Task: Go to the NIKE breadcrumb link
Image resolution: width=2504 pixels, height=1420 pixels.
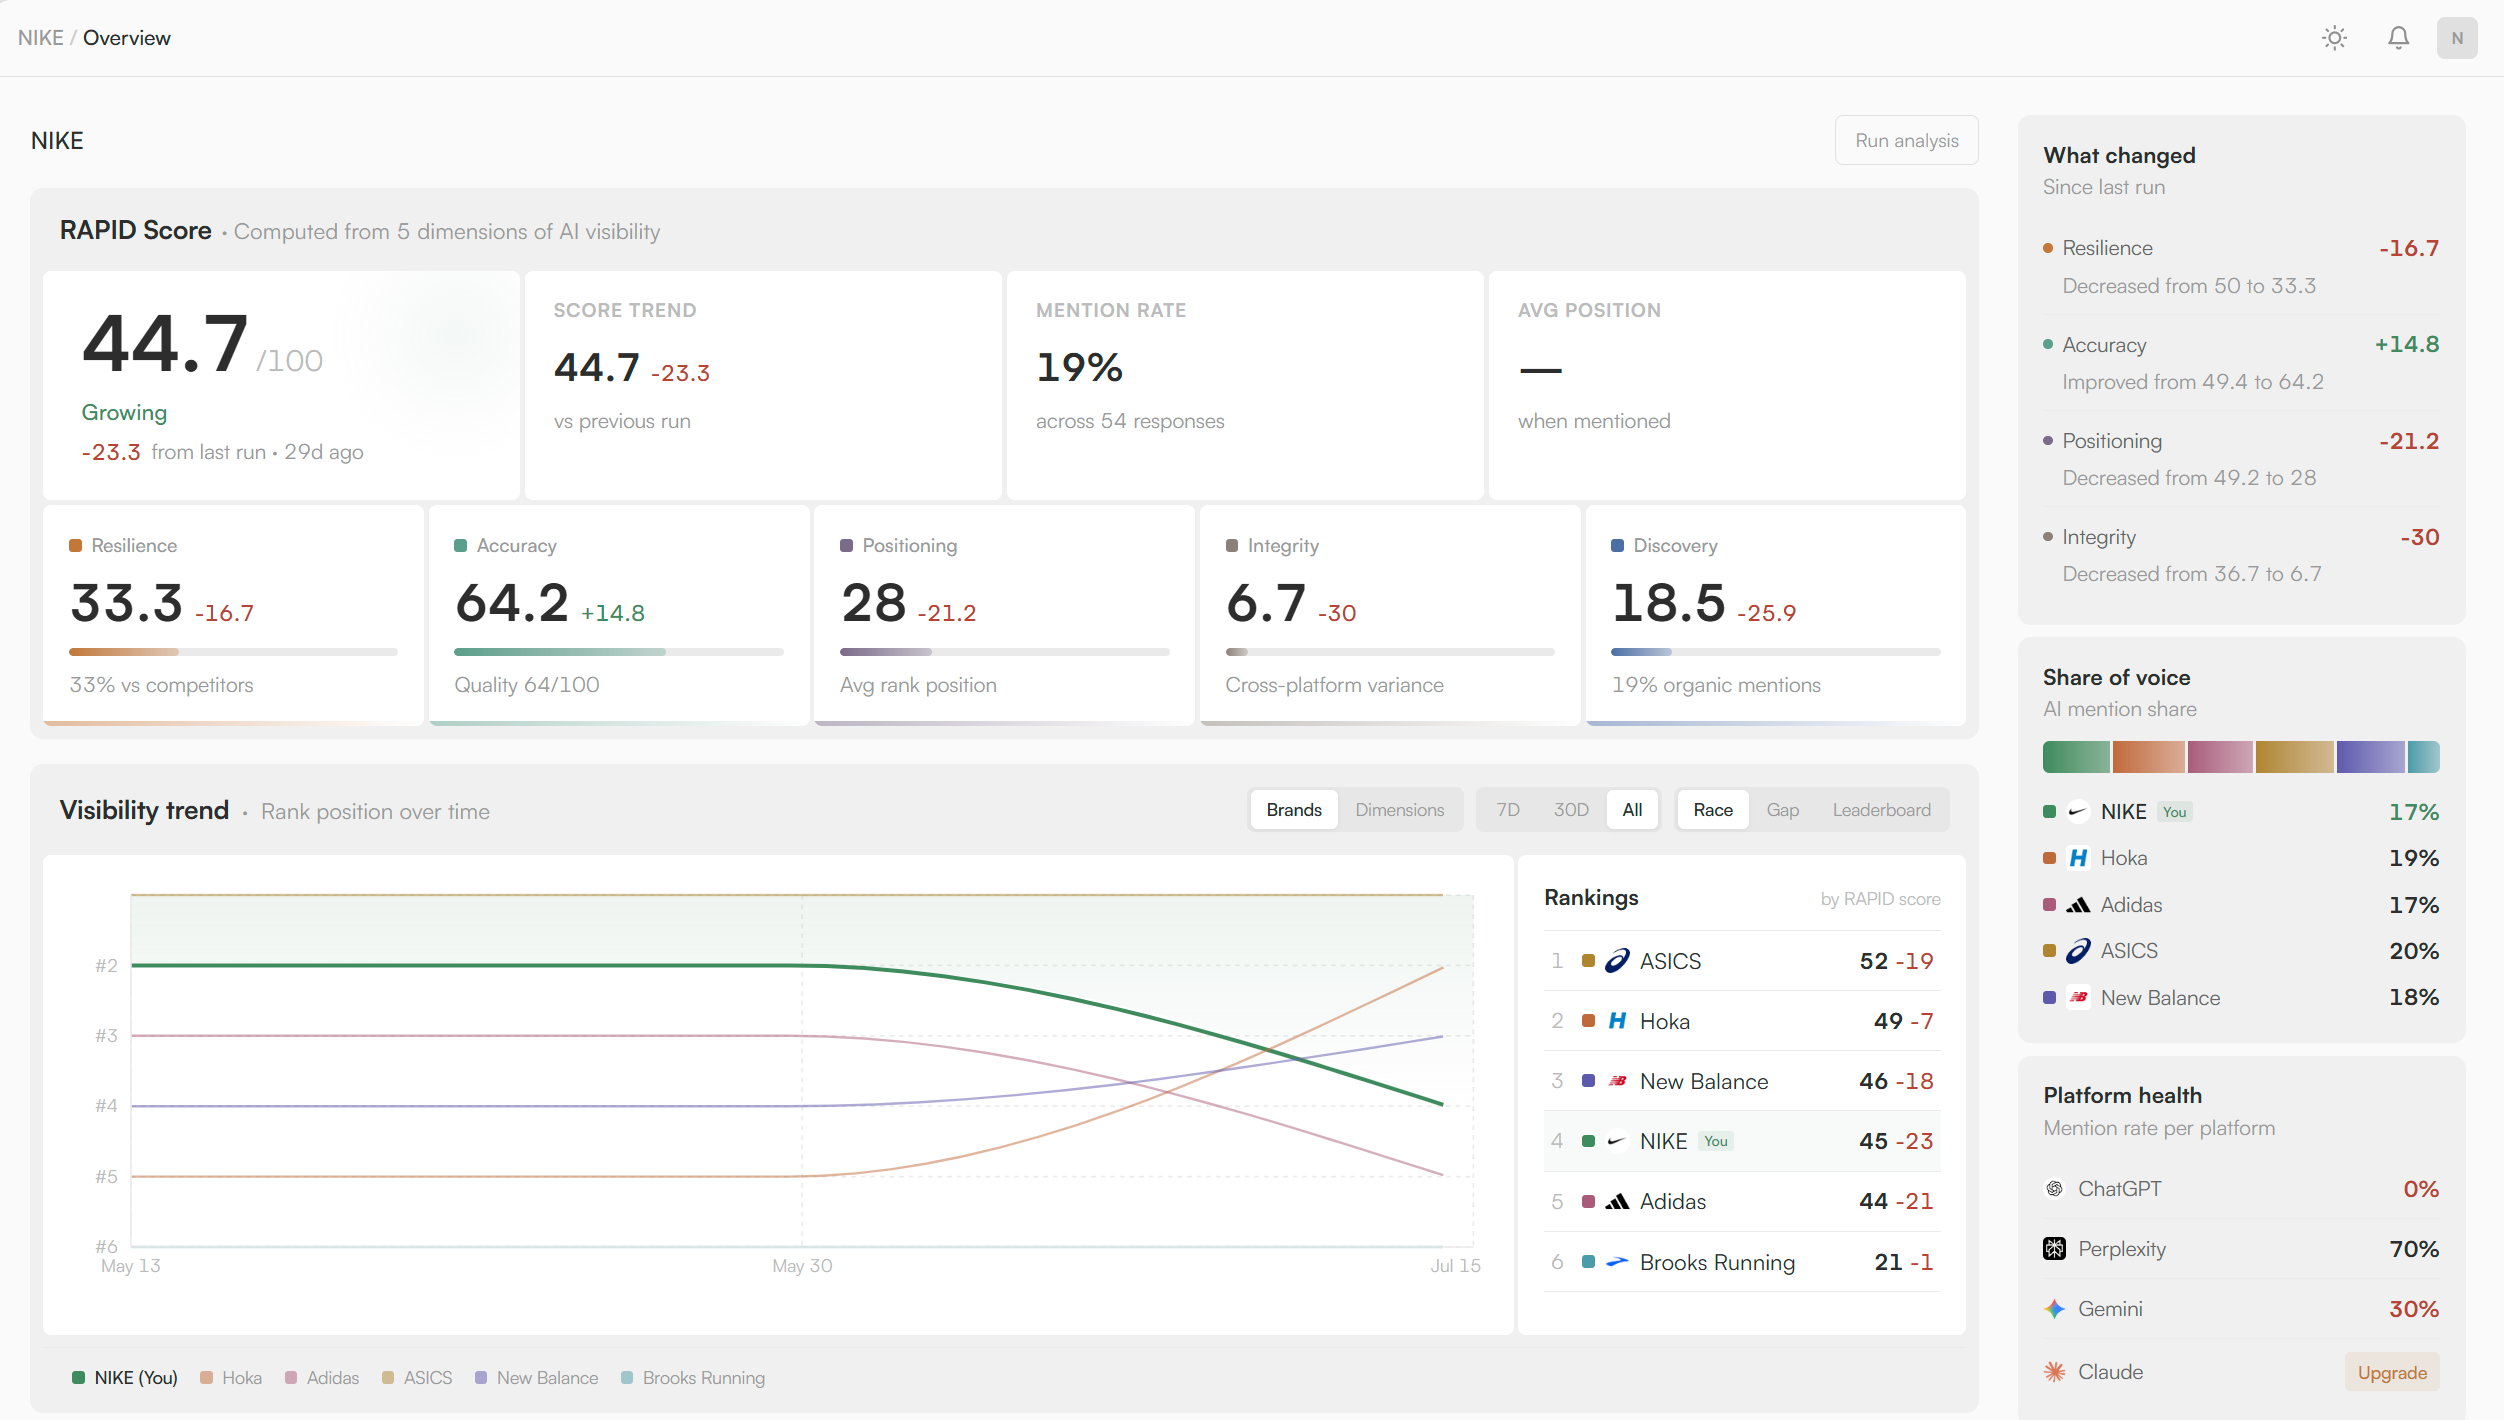Action: pos(41,38)
